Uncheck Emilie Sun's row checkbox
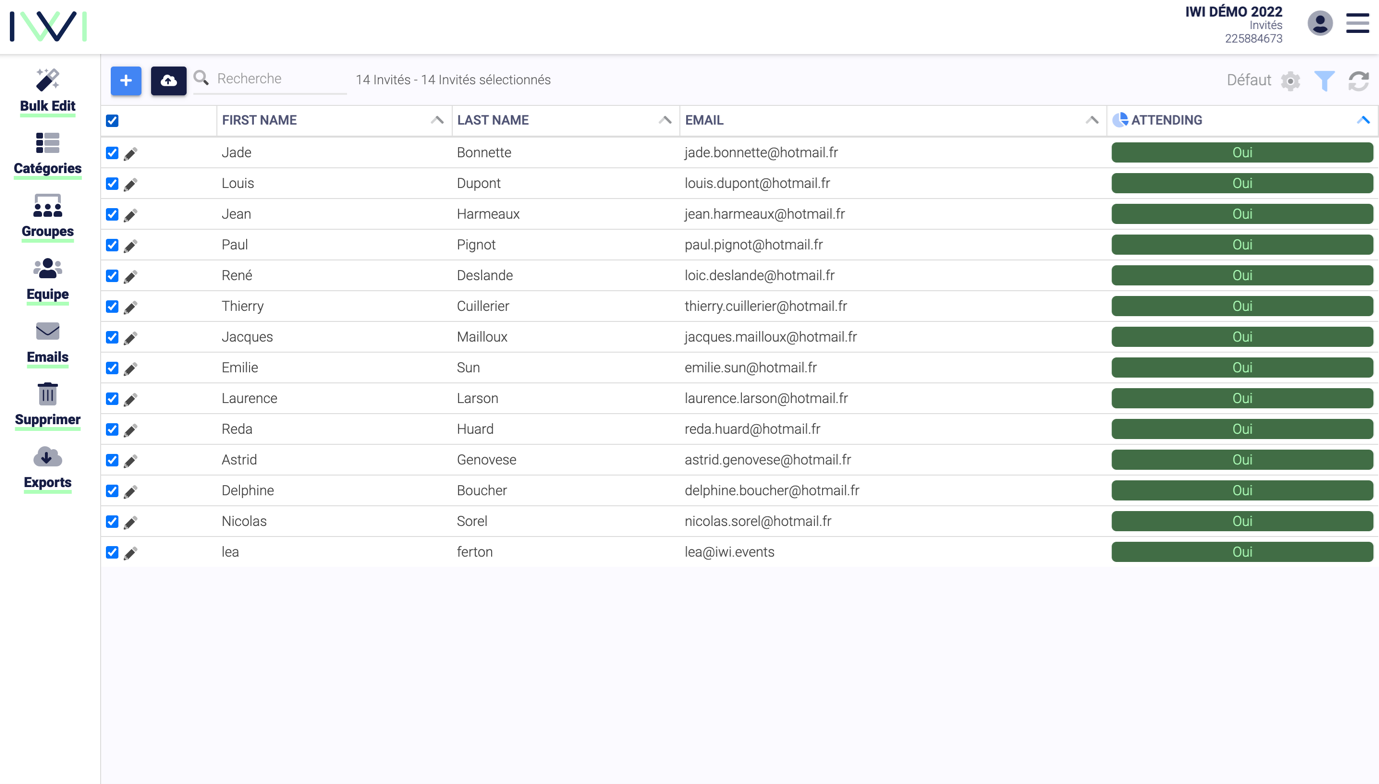The image size is (1379, 784). point(112,368)
